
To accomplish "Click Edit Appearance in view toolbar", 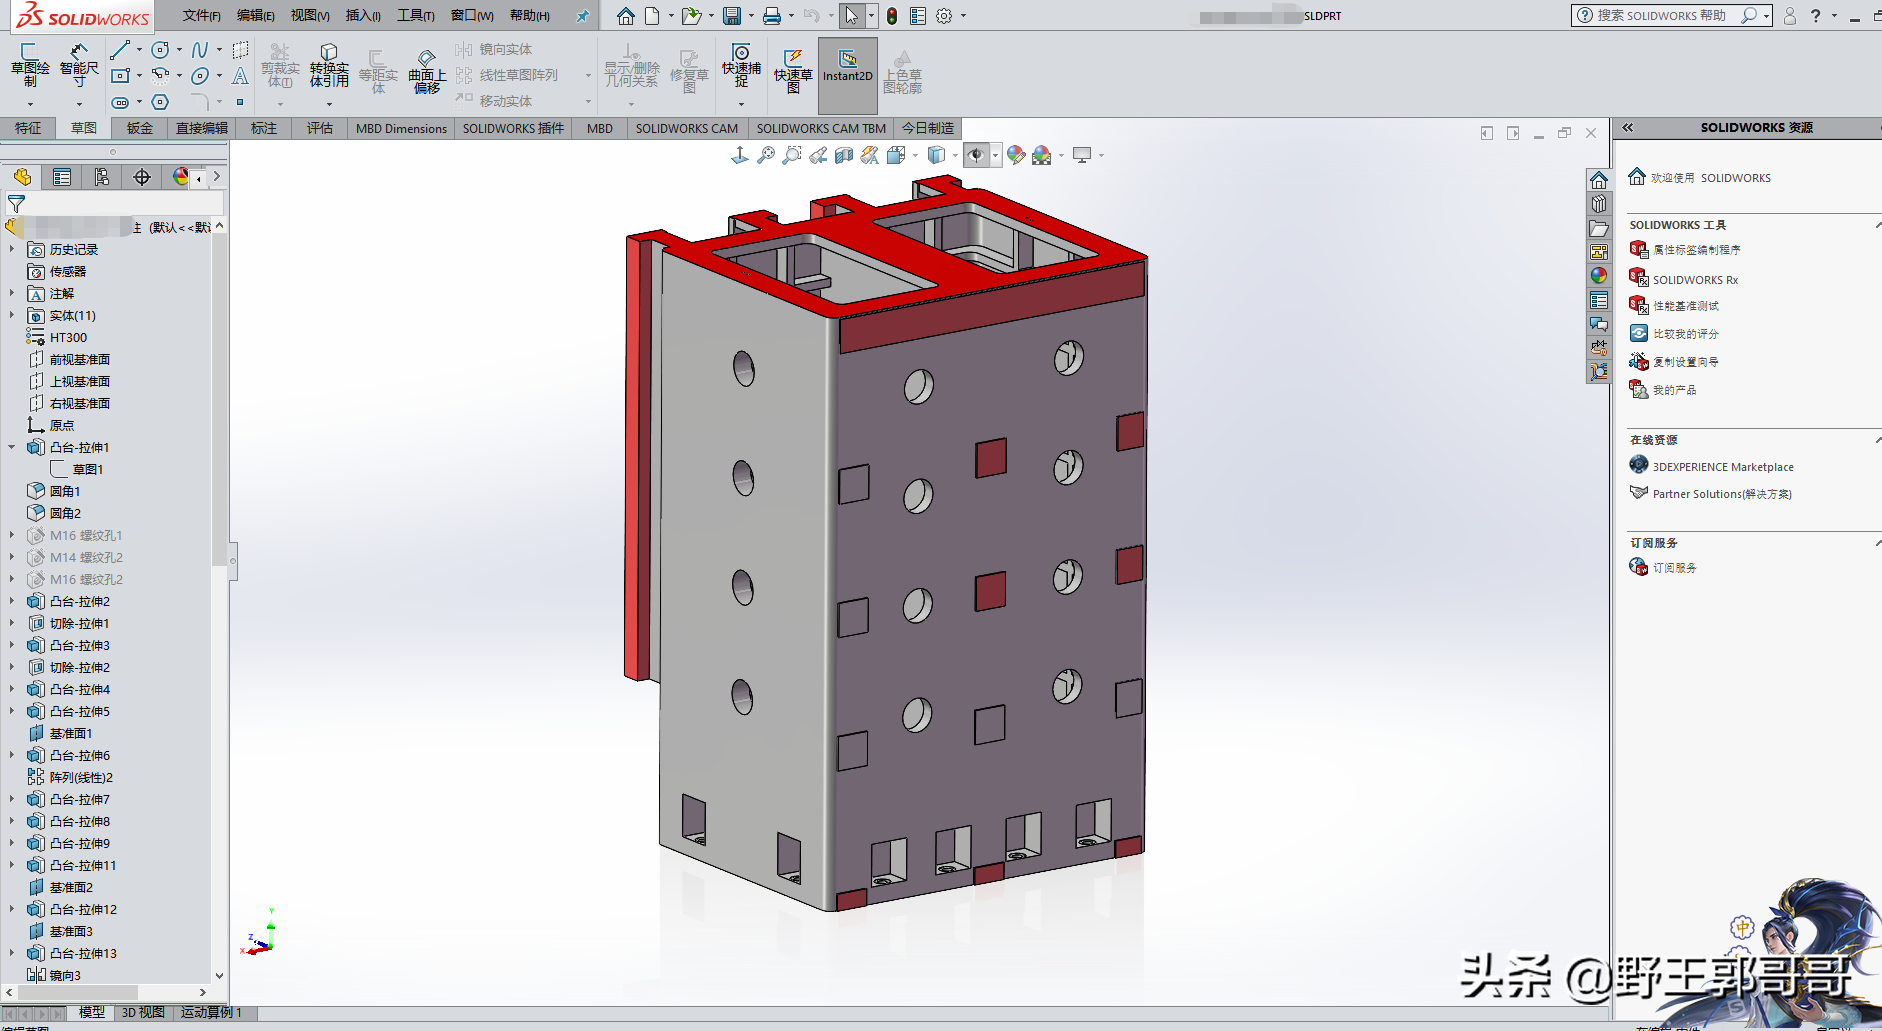I will click(x=1016, y=155).
